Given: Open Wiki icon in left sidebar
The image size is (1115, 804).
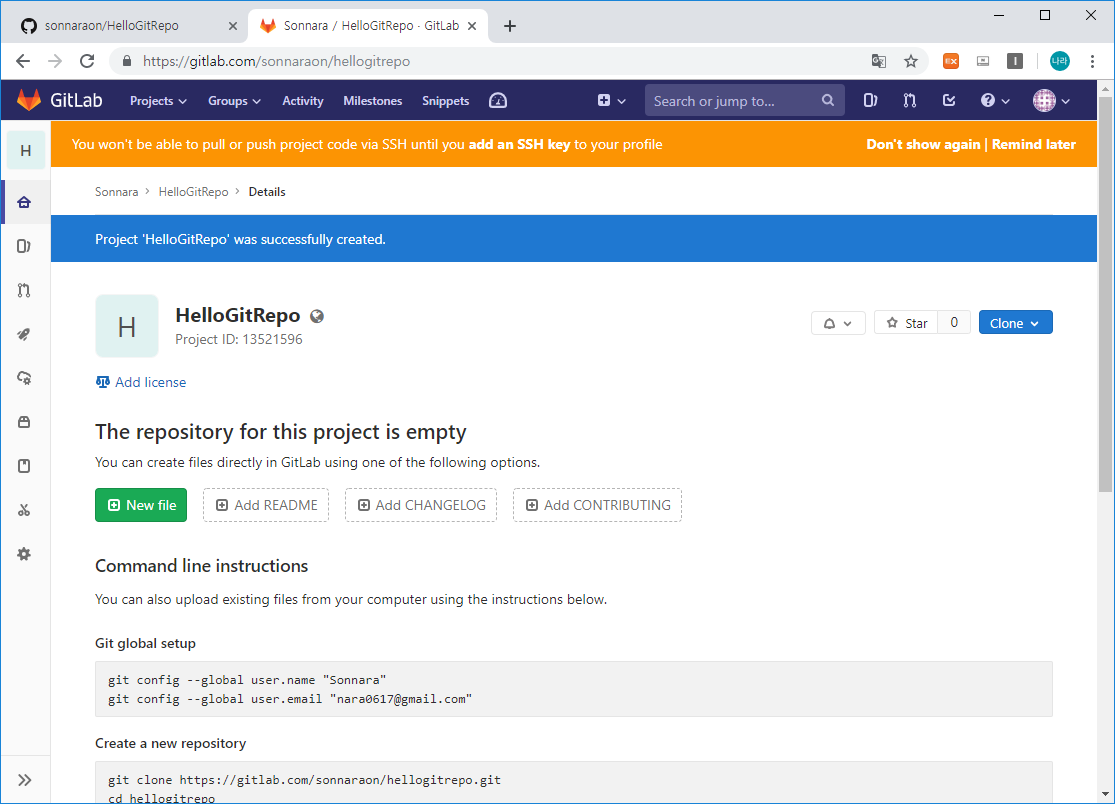Looking at the screenshot, I should 24,466.
